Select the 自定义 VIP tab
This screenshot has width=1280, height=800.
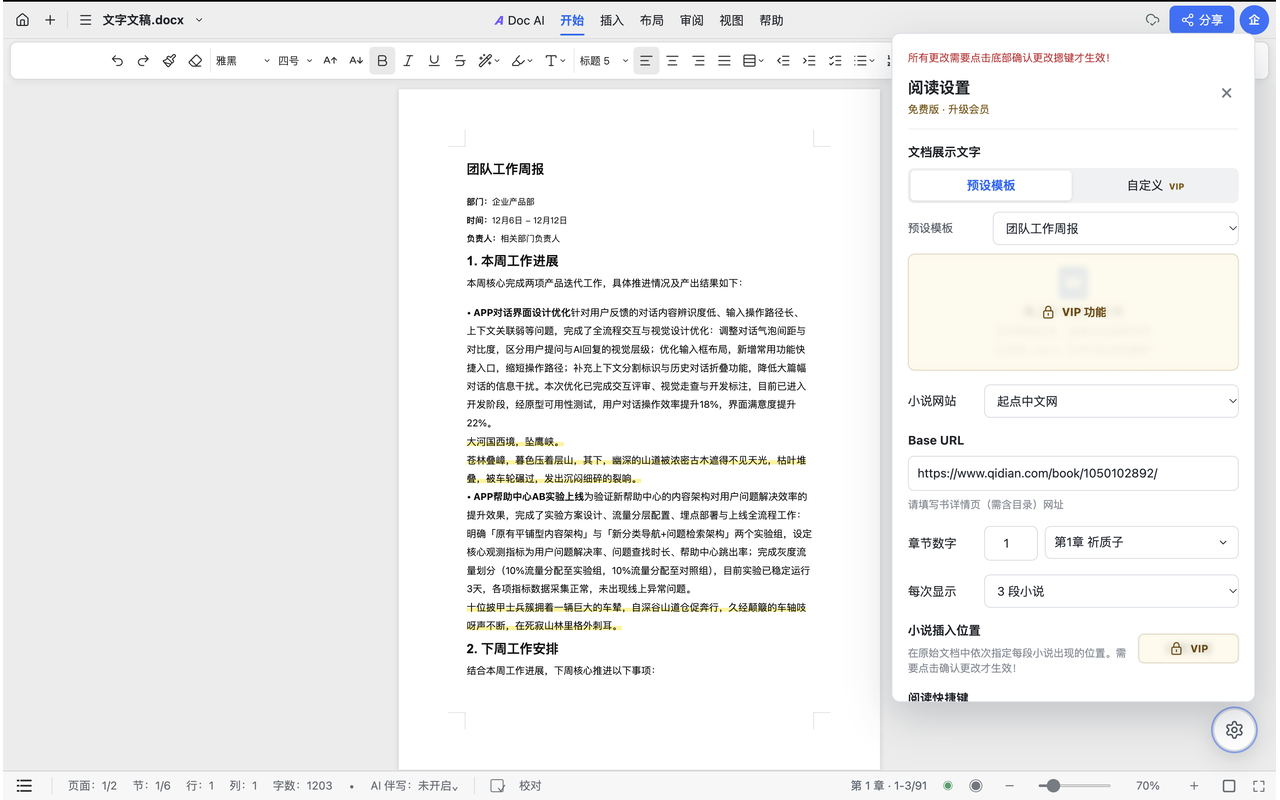(x=1155, y=185)
